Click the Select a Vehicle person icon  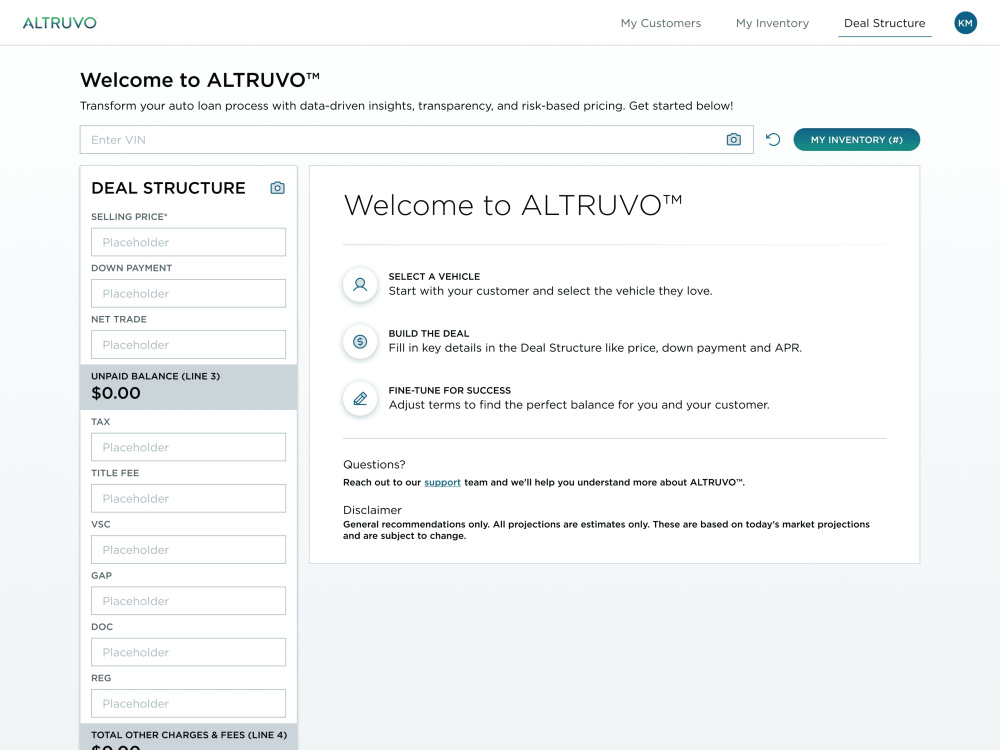[360, 284]
